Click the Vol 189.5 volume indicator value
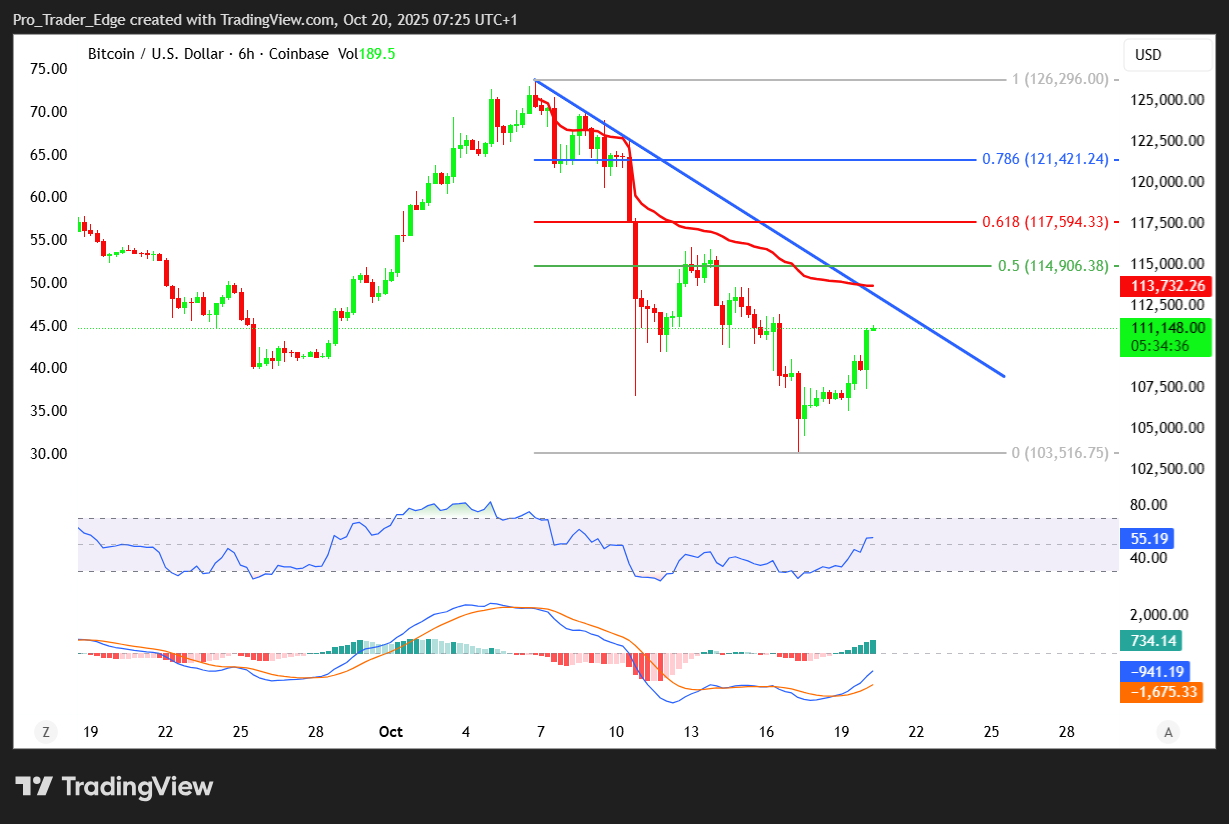The width and height of the screenshot is (1229, 824). pyautogui.click(x=369, y=54)
